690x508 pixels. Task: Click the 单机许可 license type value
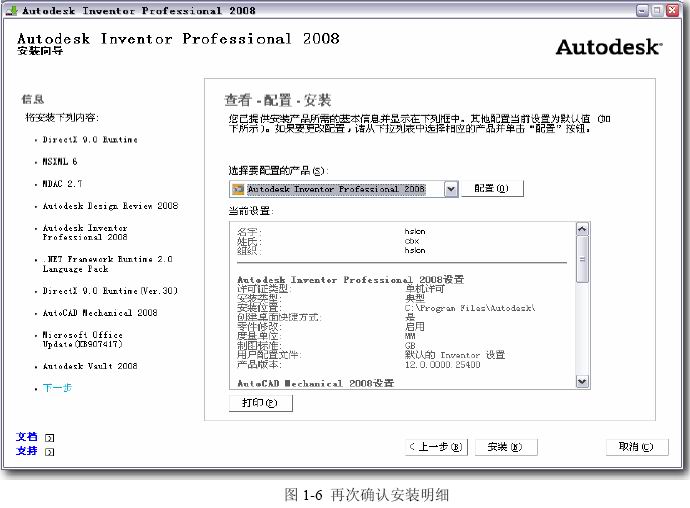[x=424, y=289]
